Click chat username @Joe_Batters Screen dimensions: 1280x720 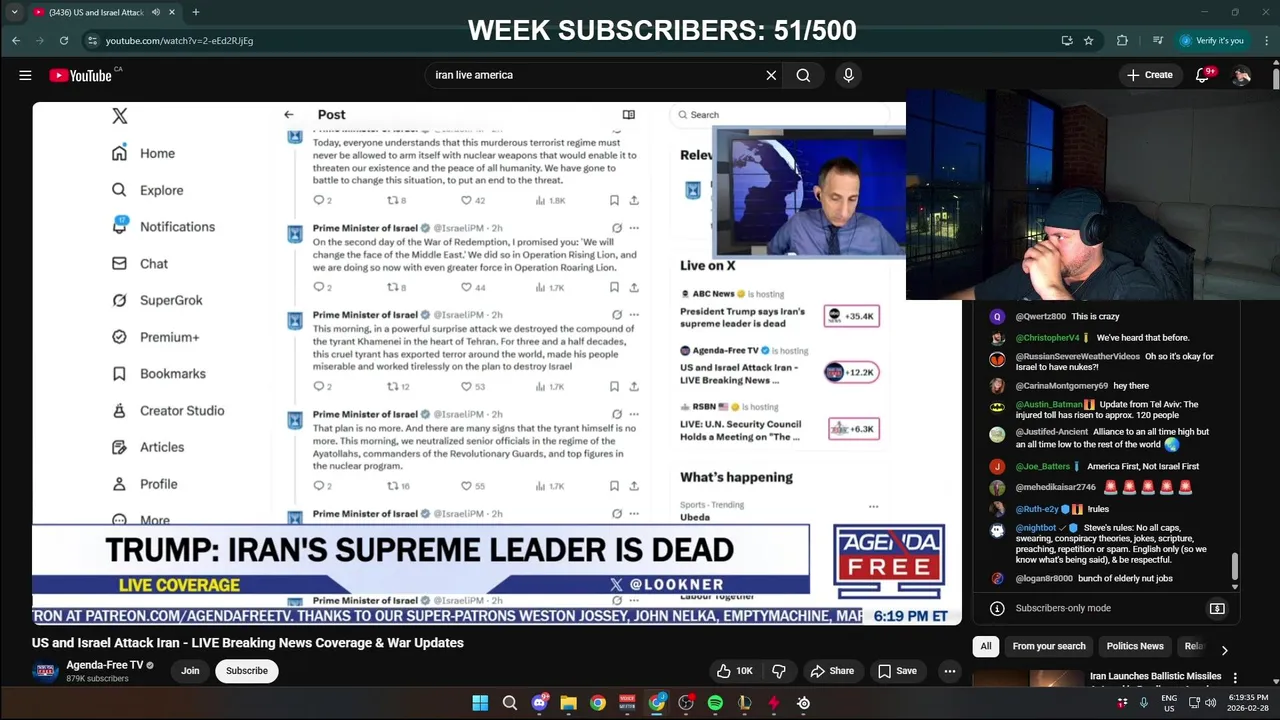pos(1043,467)
